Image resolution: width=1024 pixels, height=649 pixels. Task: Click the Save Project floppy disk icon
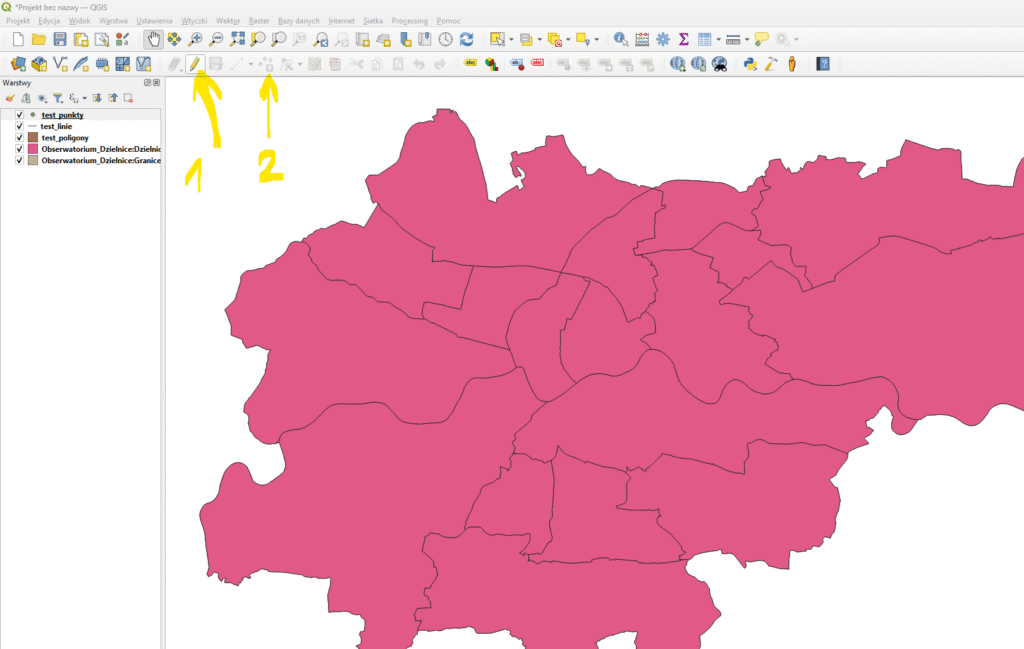click(x=60, y=39)
